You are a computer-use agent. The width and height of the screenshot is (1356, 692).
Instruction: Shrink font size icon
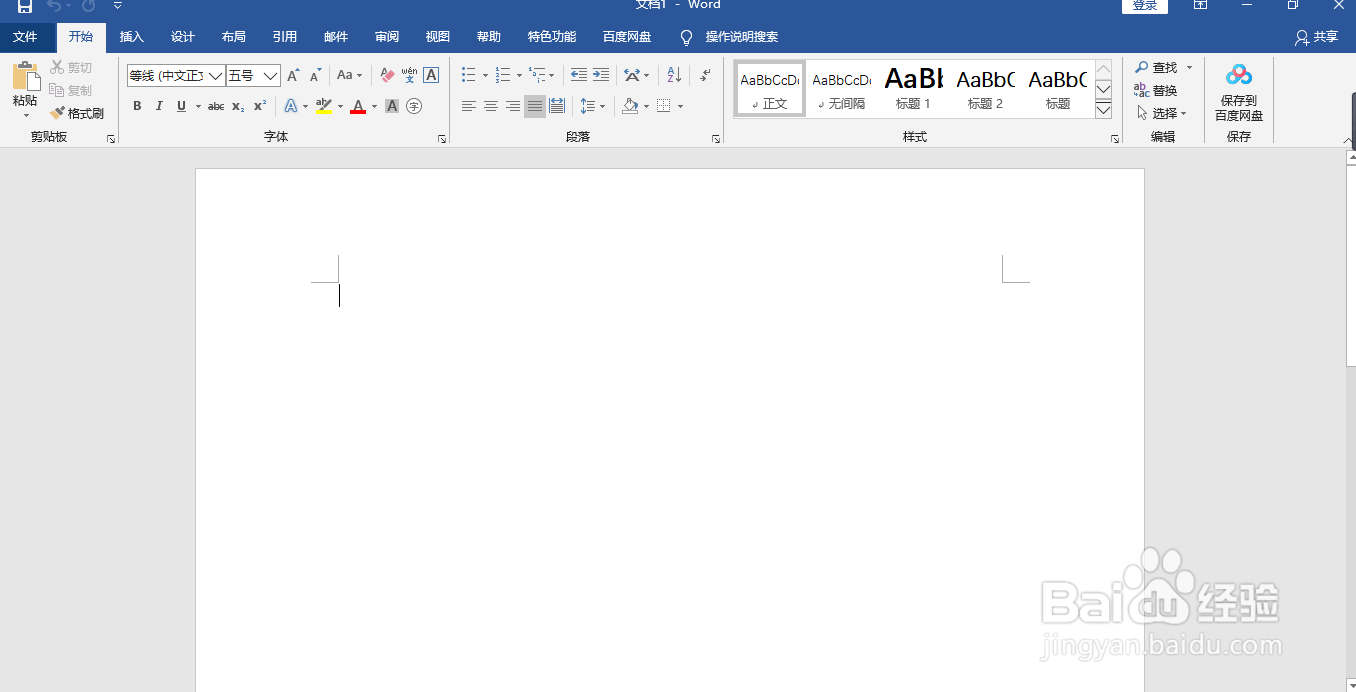(x=315, y=75)
